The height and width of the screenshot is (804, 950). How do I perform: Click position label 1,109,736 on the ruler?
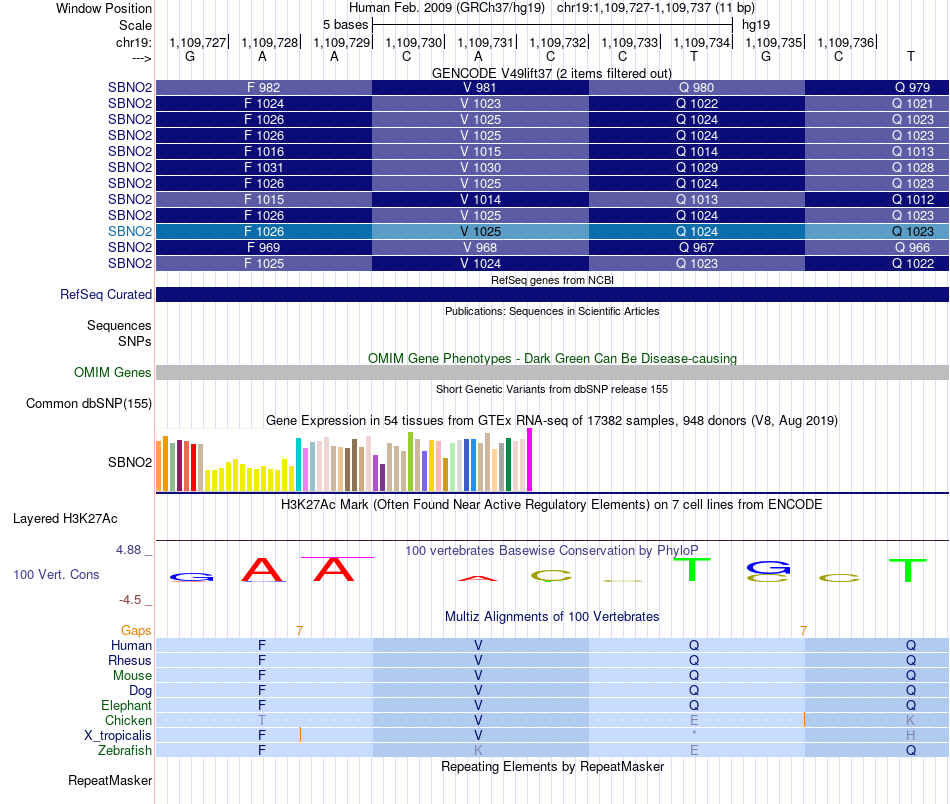click(x=846, y=42)
